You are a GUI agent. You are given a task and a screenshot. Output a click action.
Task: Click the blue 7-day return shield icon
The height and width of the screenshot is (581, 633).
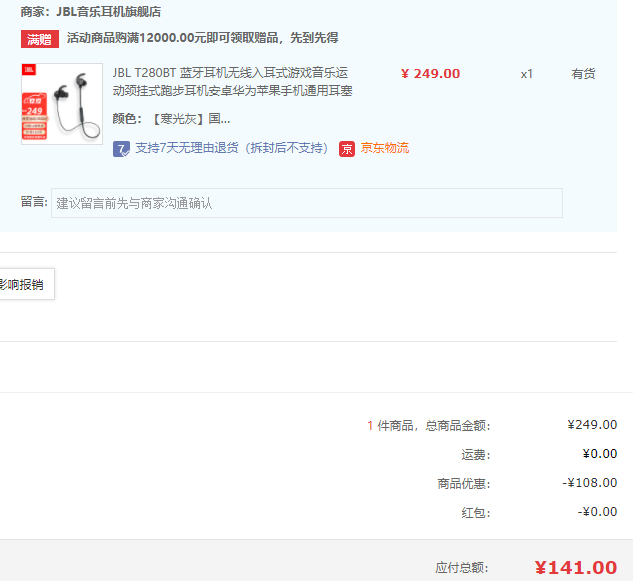(x=121, y=148)
